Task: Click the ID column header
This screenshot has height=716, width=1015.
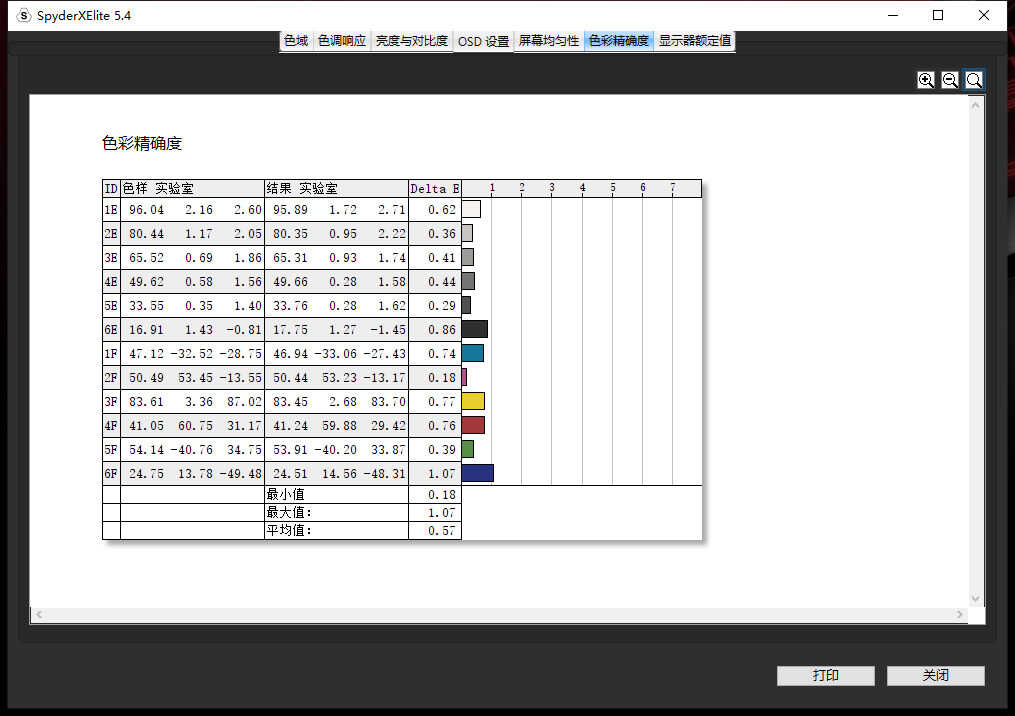Action: pos(111,189)
